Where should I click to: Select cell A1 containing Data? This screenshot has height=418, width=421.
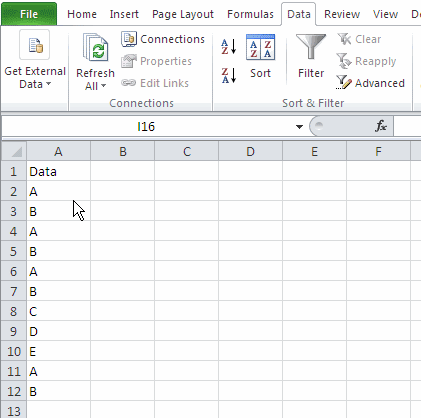pyautogui.click(x=58, y=171)
